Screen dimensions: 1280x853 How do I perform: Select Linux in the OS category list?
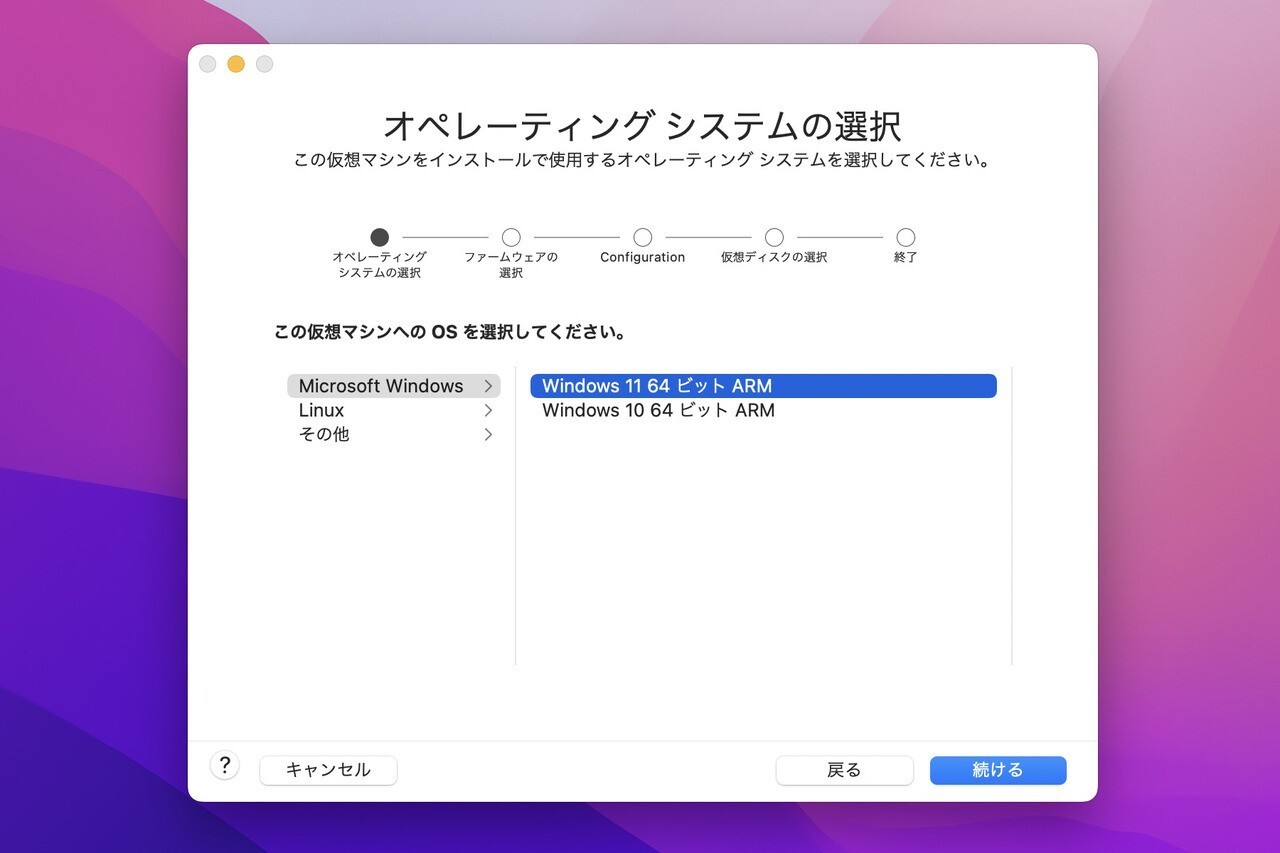pos(393,410)
